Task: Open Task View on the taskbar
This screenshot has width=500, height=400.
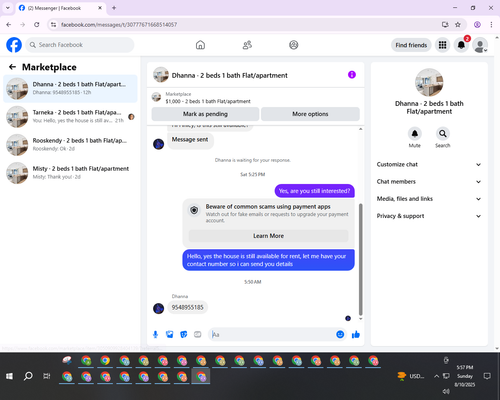Action: pos(47,376)
